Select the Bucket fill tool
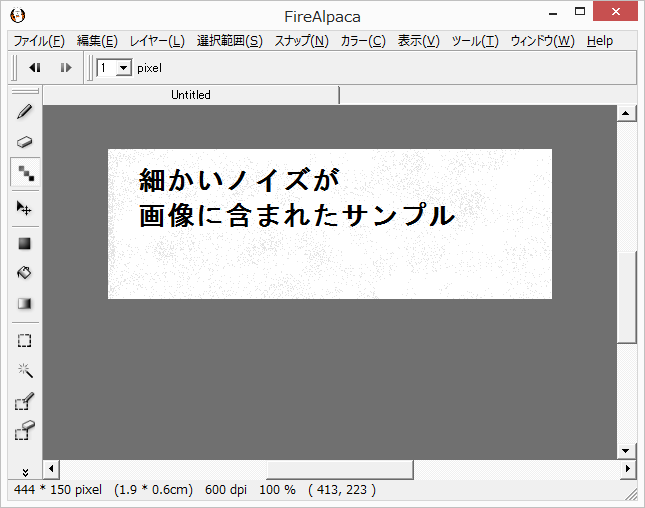This screenshot has width=645, height=508. coord(24,273)
